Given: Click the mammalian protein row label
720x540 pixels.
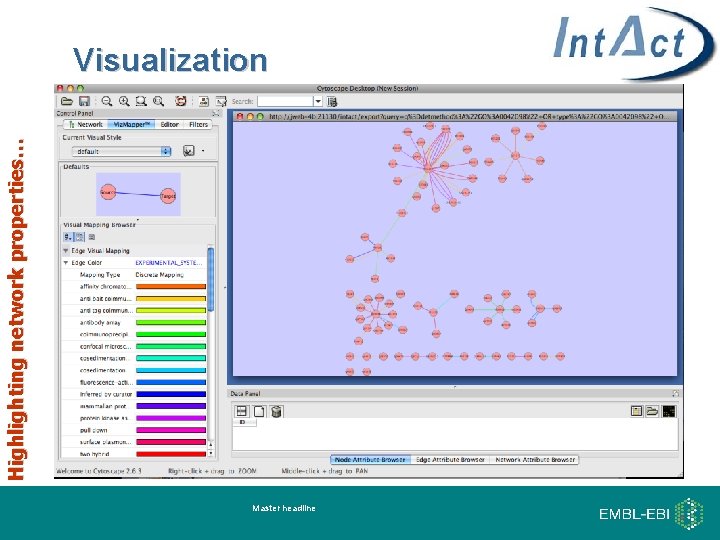Looking at the screenshot, I should coord(103,406).
